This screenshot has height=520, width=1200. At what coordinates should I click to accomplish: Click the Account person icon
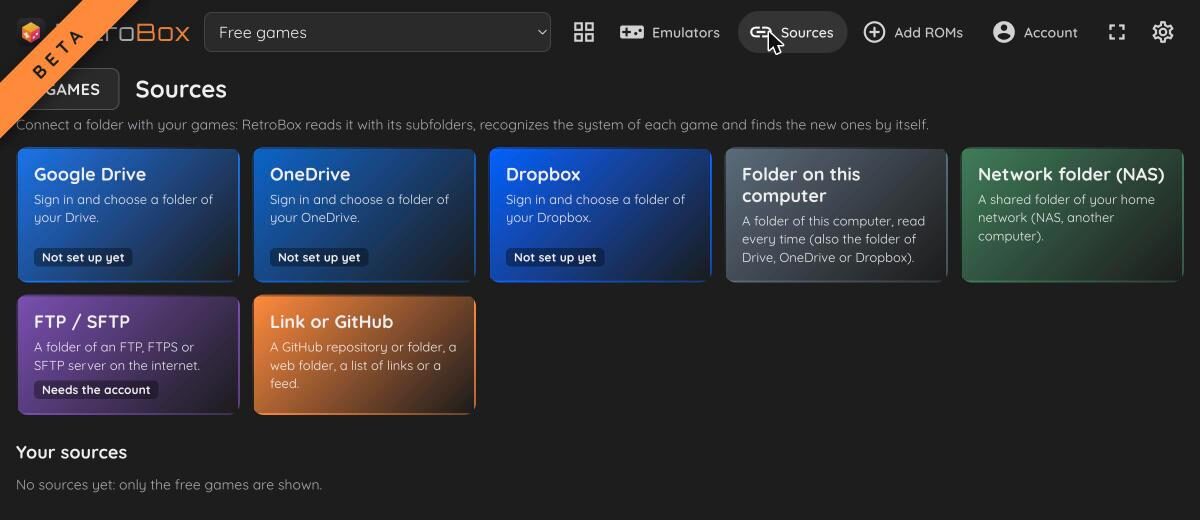pos(1004,32)
